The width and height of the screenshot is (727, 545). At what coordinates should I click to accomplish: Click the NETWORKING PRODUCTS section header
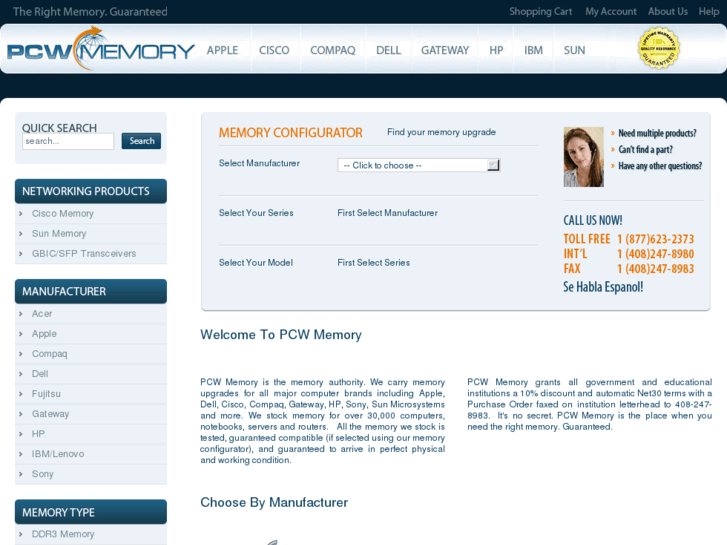pyautogui.click(x=91, y=191)
